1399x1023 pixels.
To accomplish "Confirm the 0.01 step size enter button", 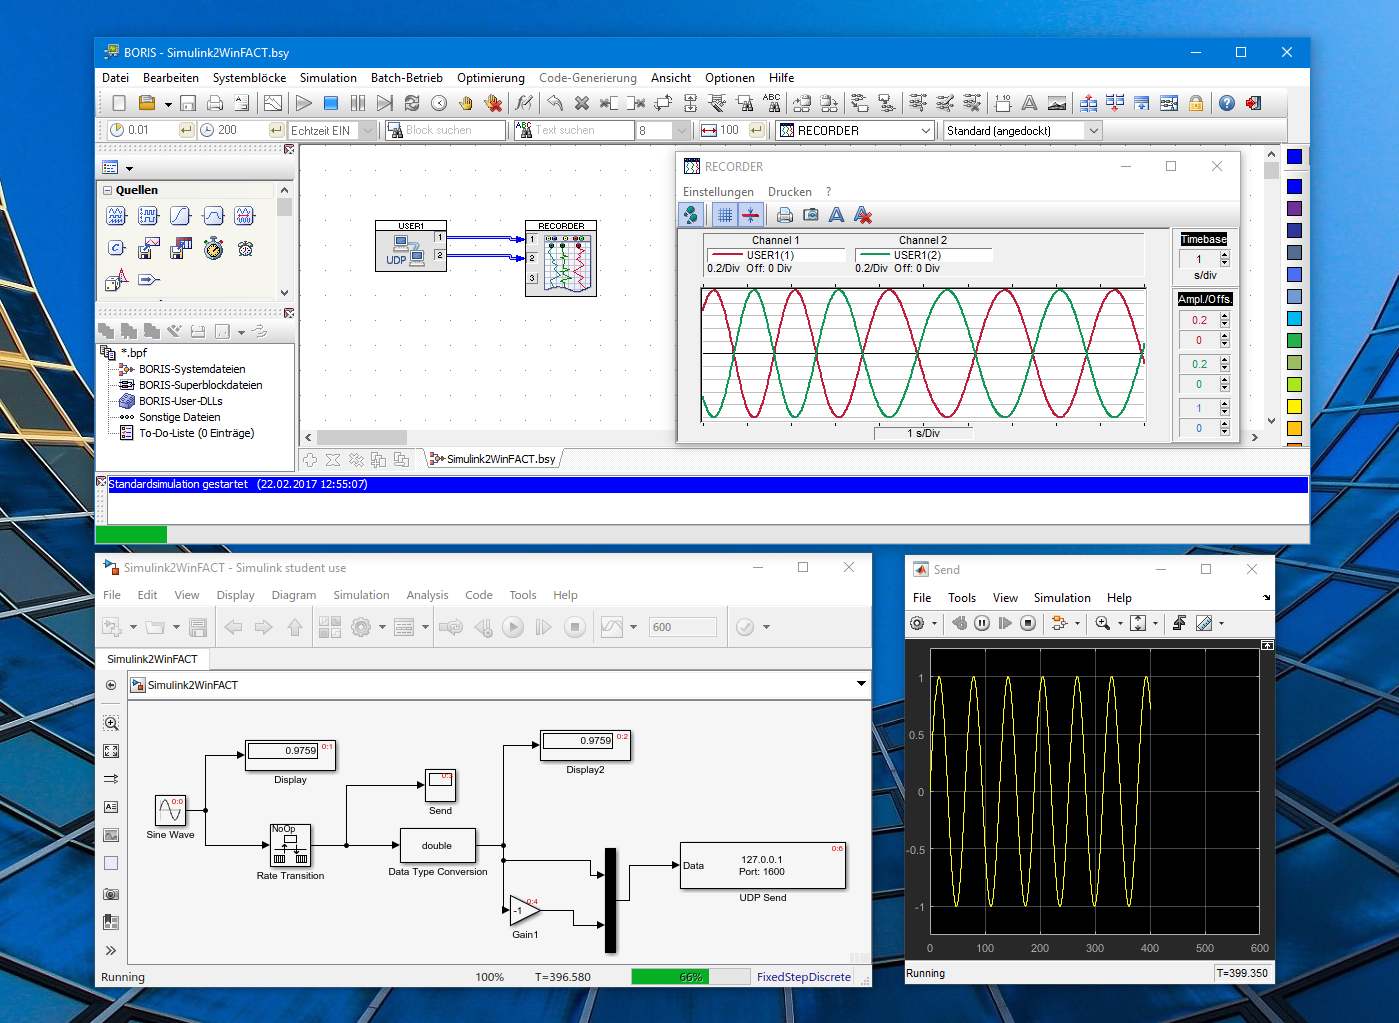I will [186, 130].
